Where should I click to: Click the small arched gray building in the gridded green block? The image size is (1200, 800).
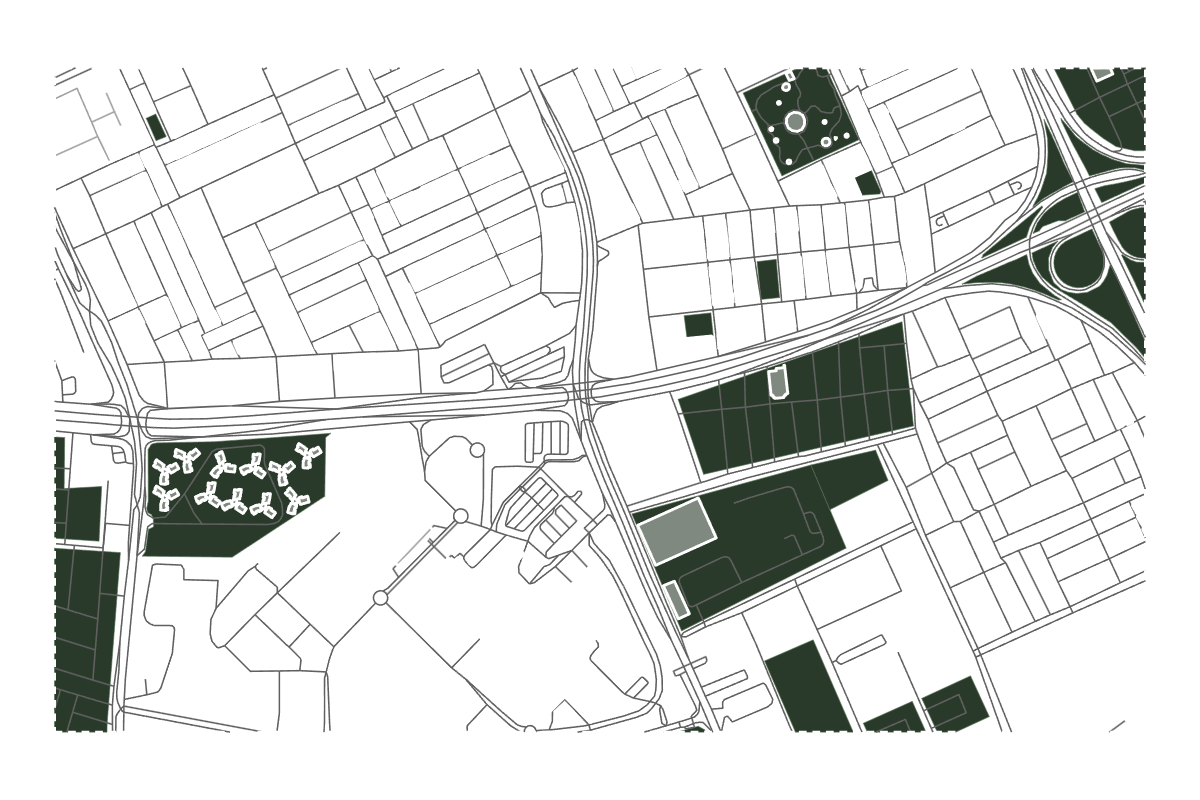coord(778,383)
